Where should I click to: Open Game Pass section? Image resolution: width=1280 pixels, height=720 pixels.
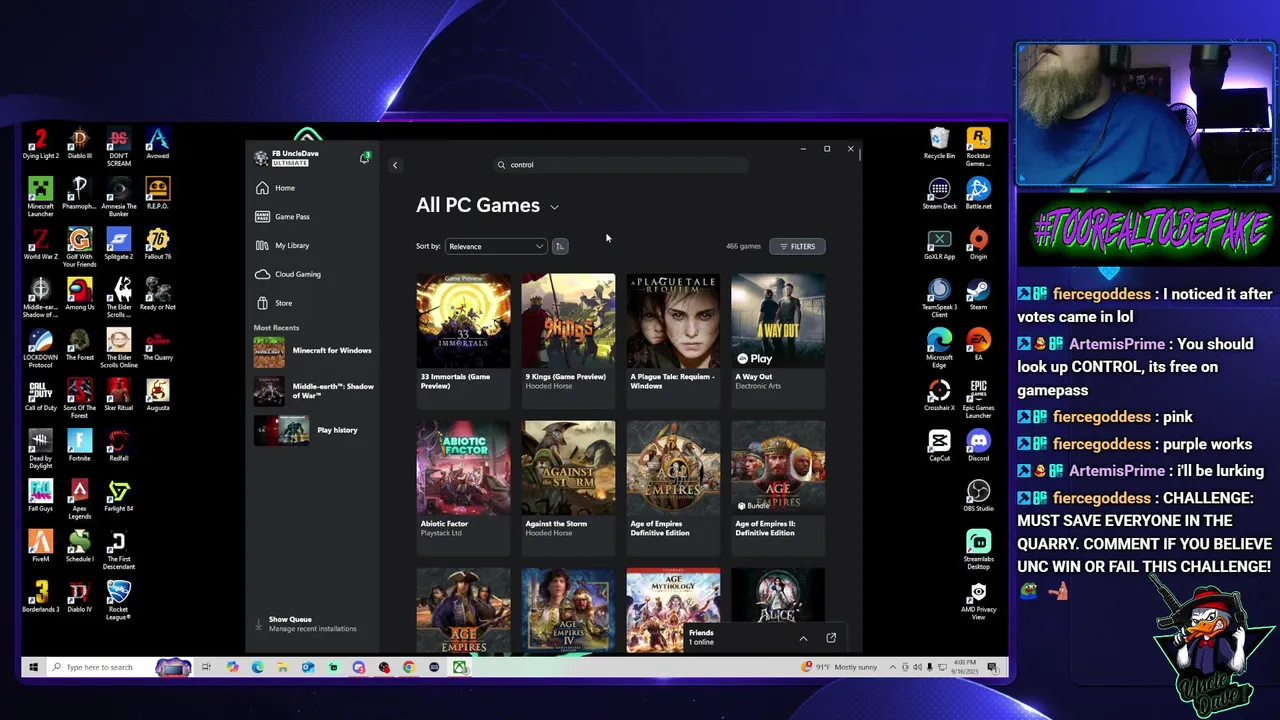[x=282, y=216]
